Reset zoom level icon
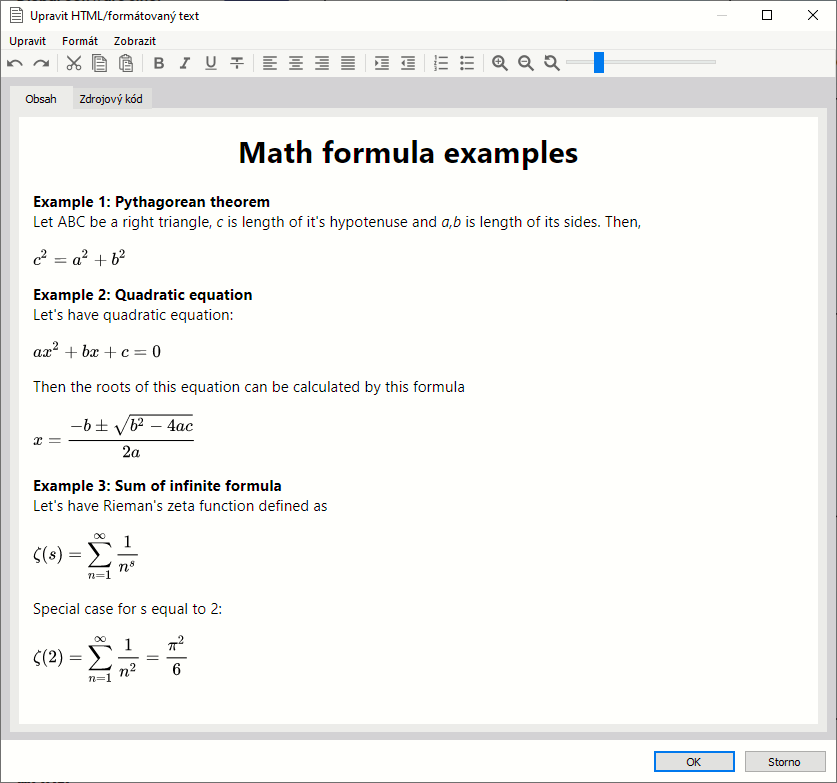 pos(552,63)
